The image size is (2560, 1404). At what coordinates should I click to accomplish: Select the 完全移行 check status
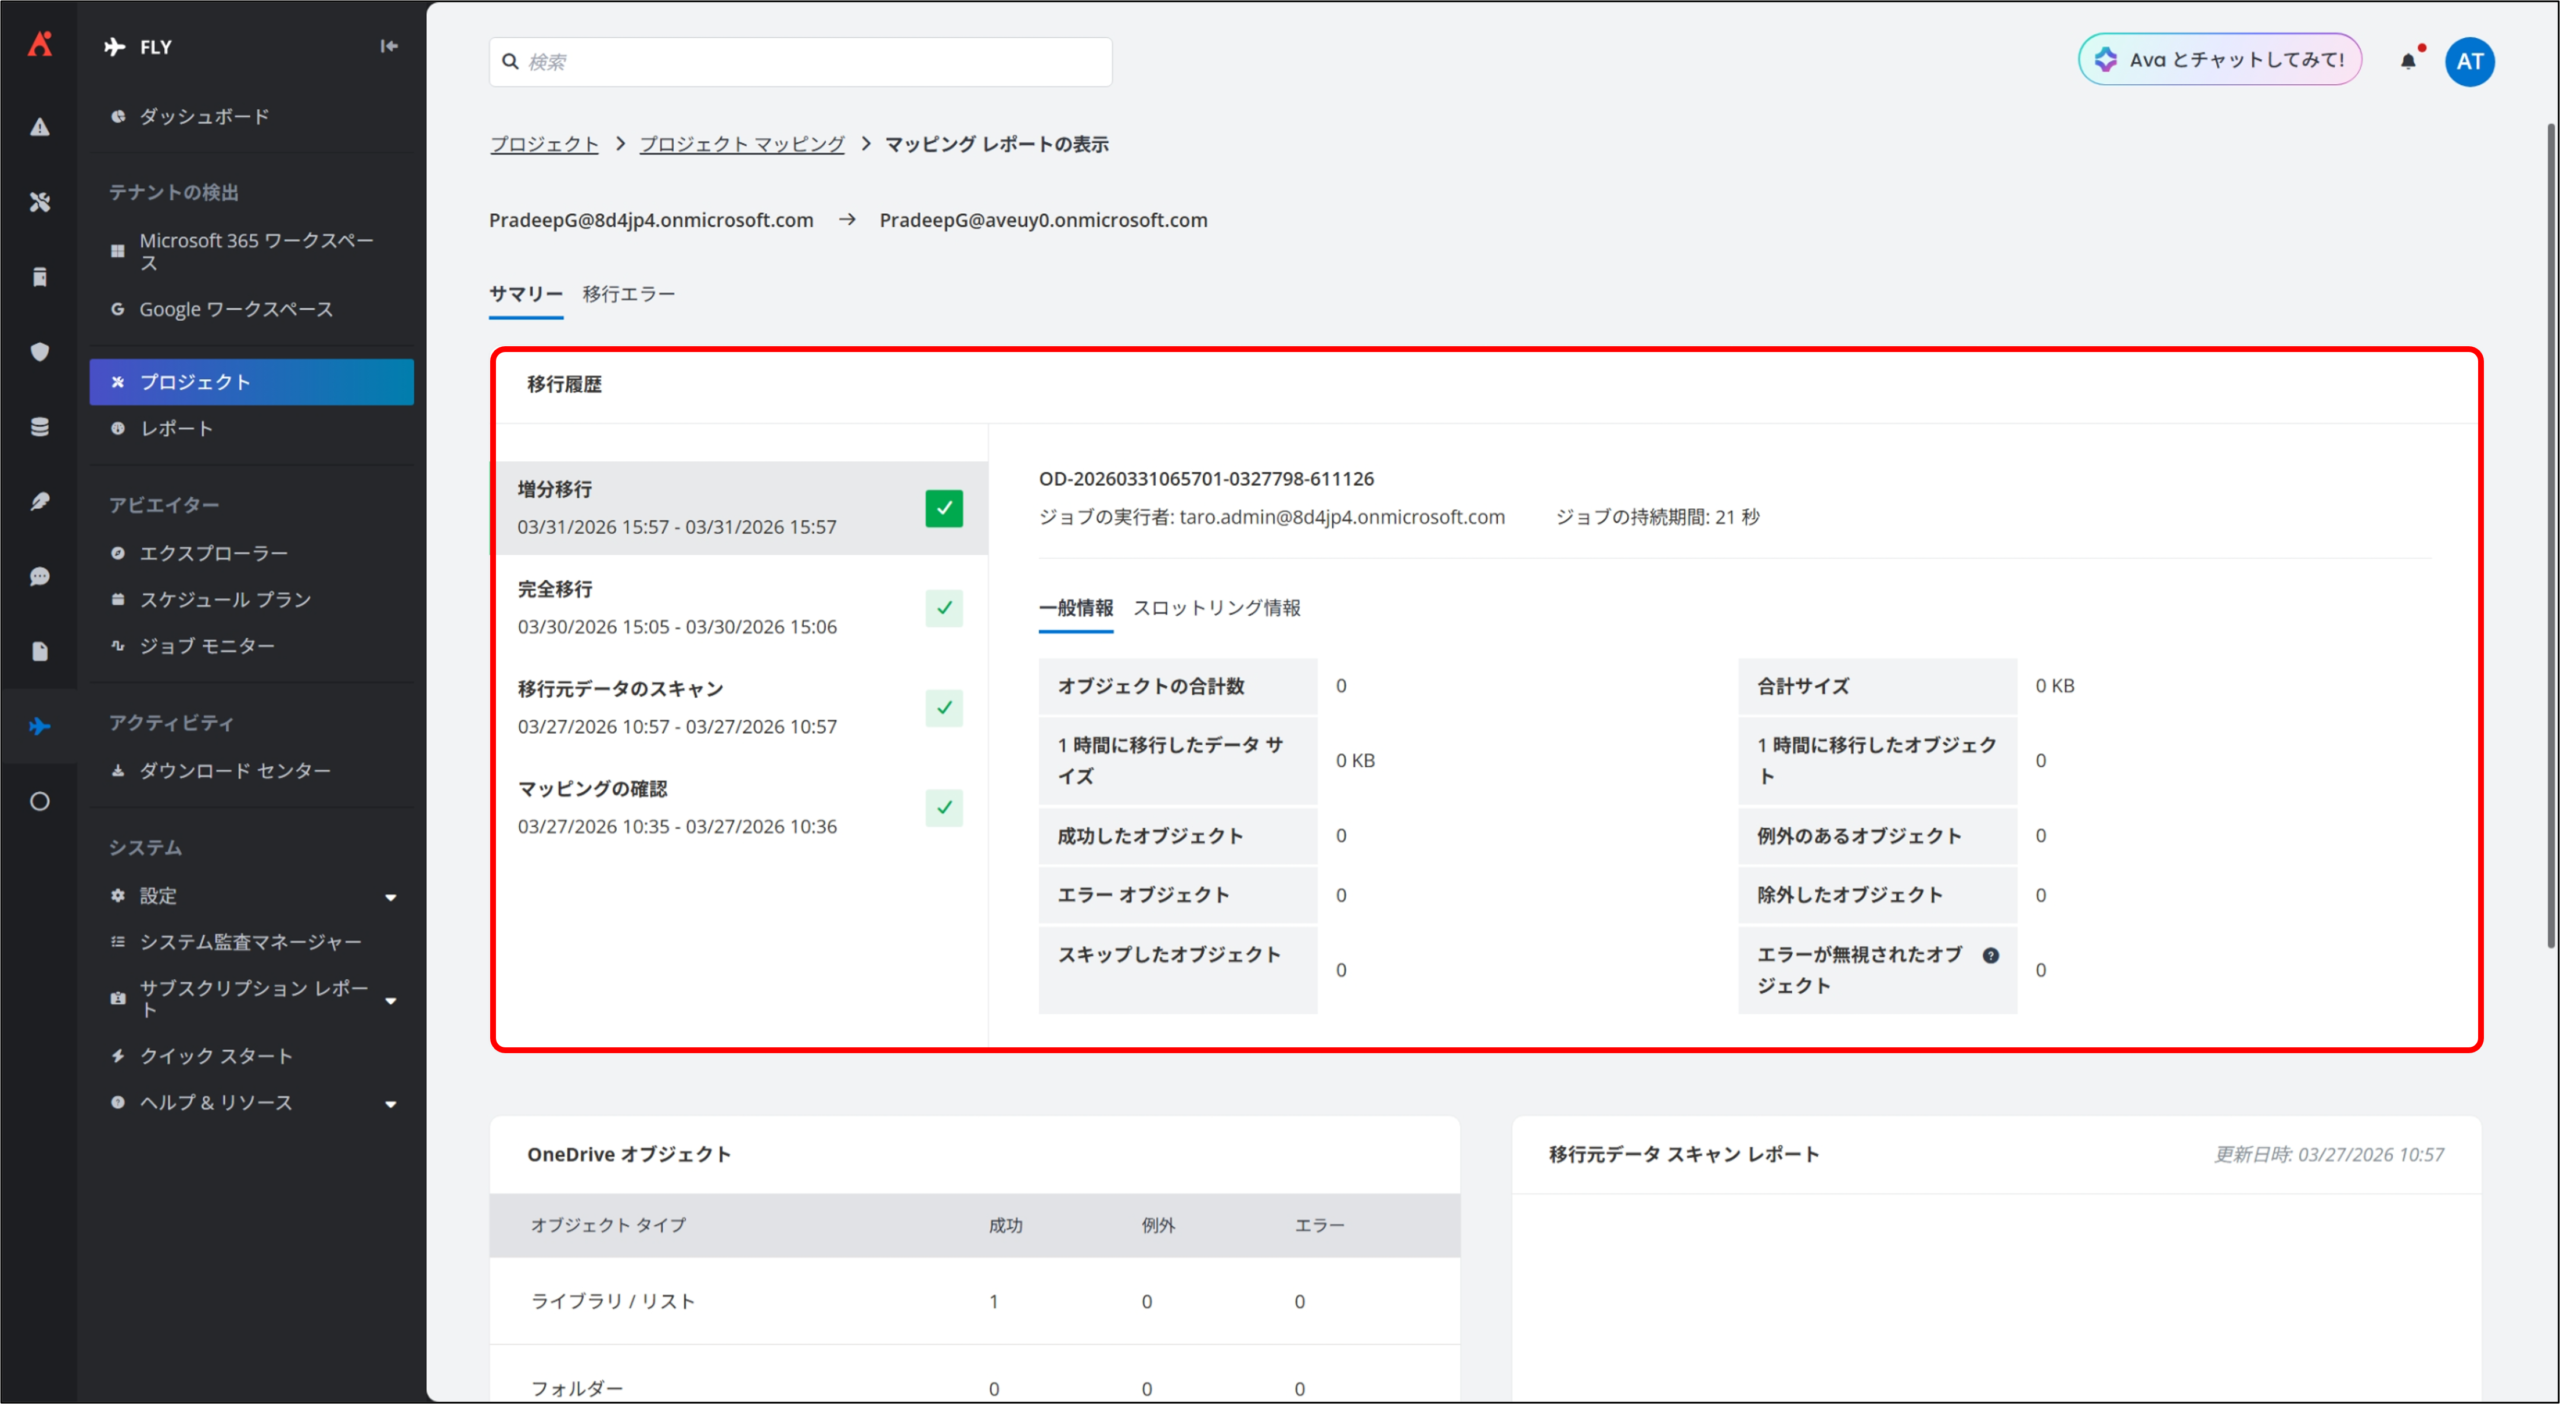pyautogui.click(x=943, y=608)
